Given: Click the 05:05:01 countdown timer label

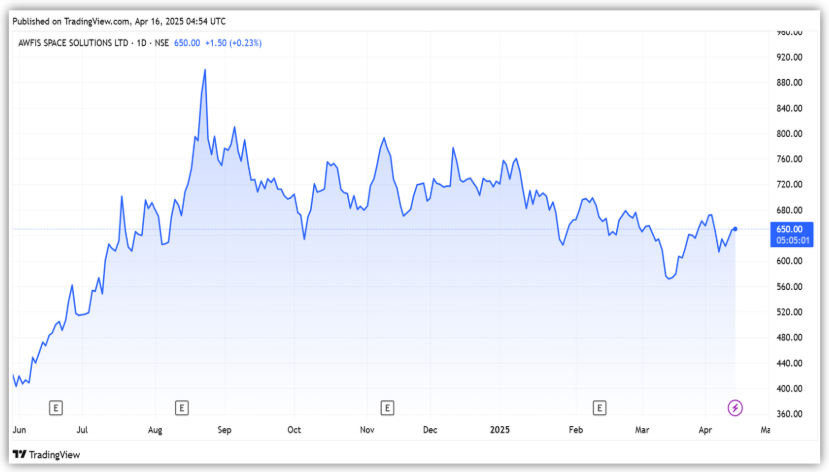Looking at the screenshot, I should pyautogui.click(x=790, y=240).
